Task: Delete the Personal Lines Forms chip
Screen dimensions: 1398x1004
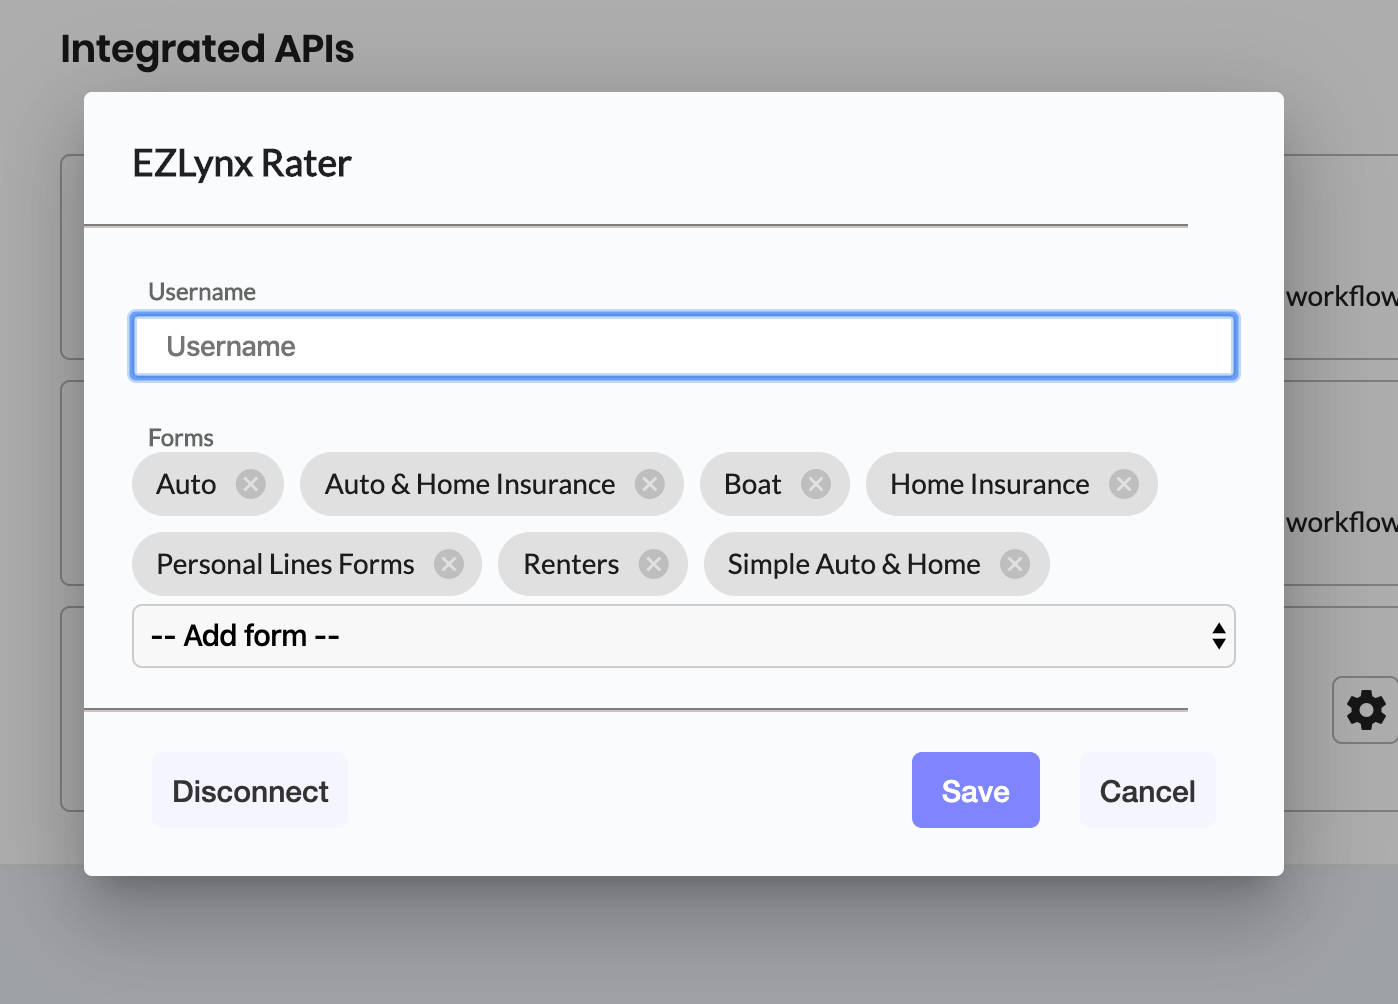Action: click(449, 564)
